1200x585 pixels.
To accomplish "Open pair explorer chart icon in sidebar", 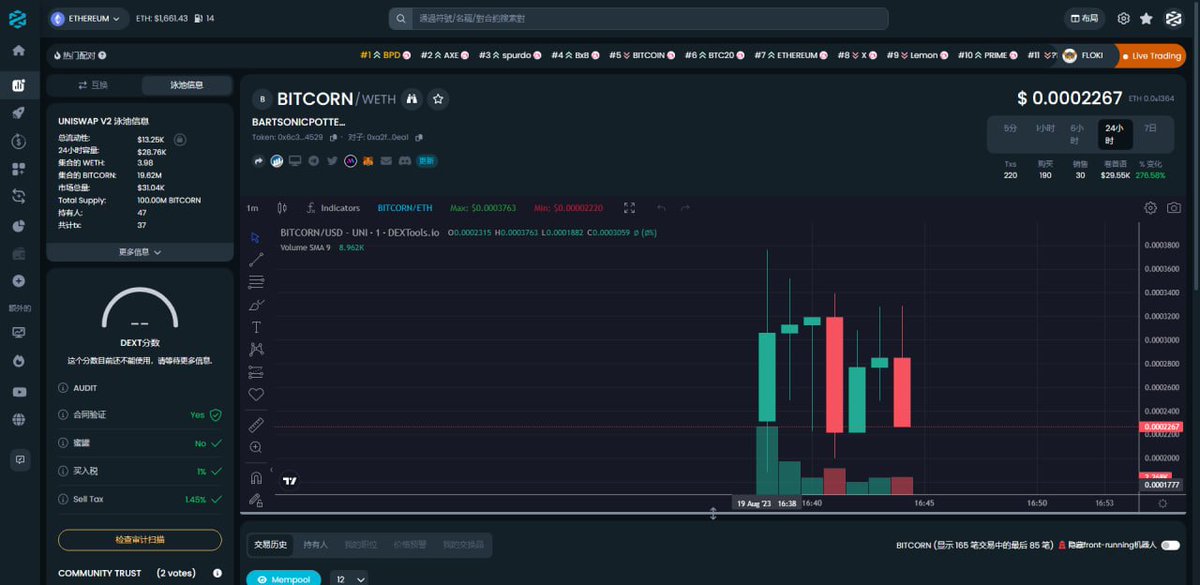I will click(18, 85).
